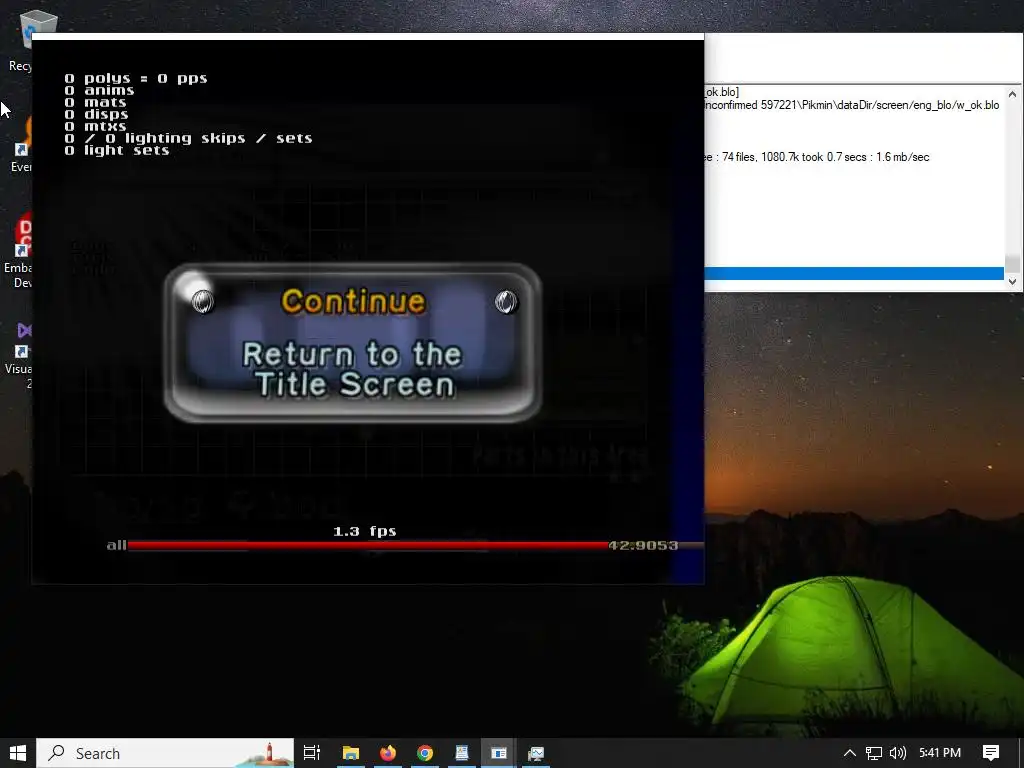Viewport: 1024px width, 768px height.
Task: Click the red 'all' timing bar
Action: [x=368, y=545]
